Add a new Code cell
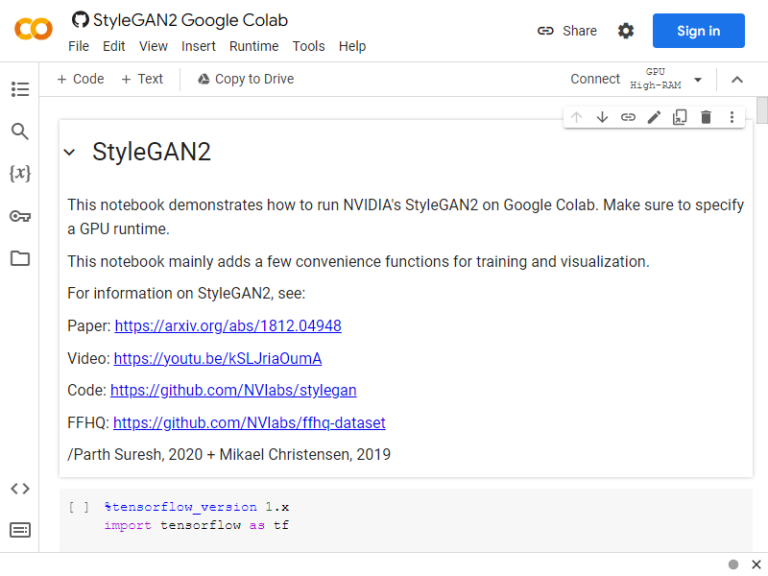The width and height of the screenshot is (768, 576). coord(81,79)
